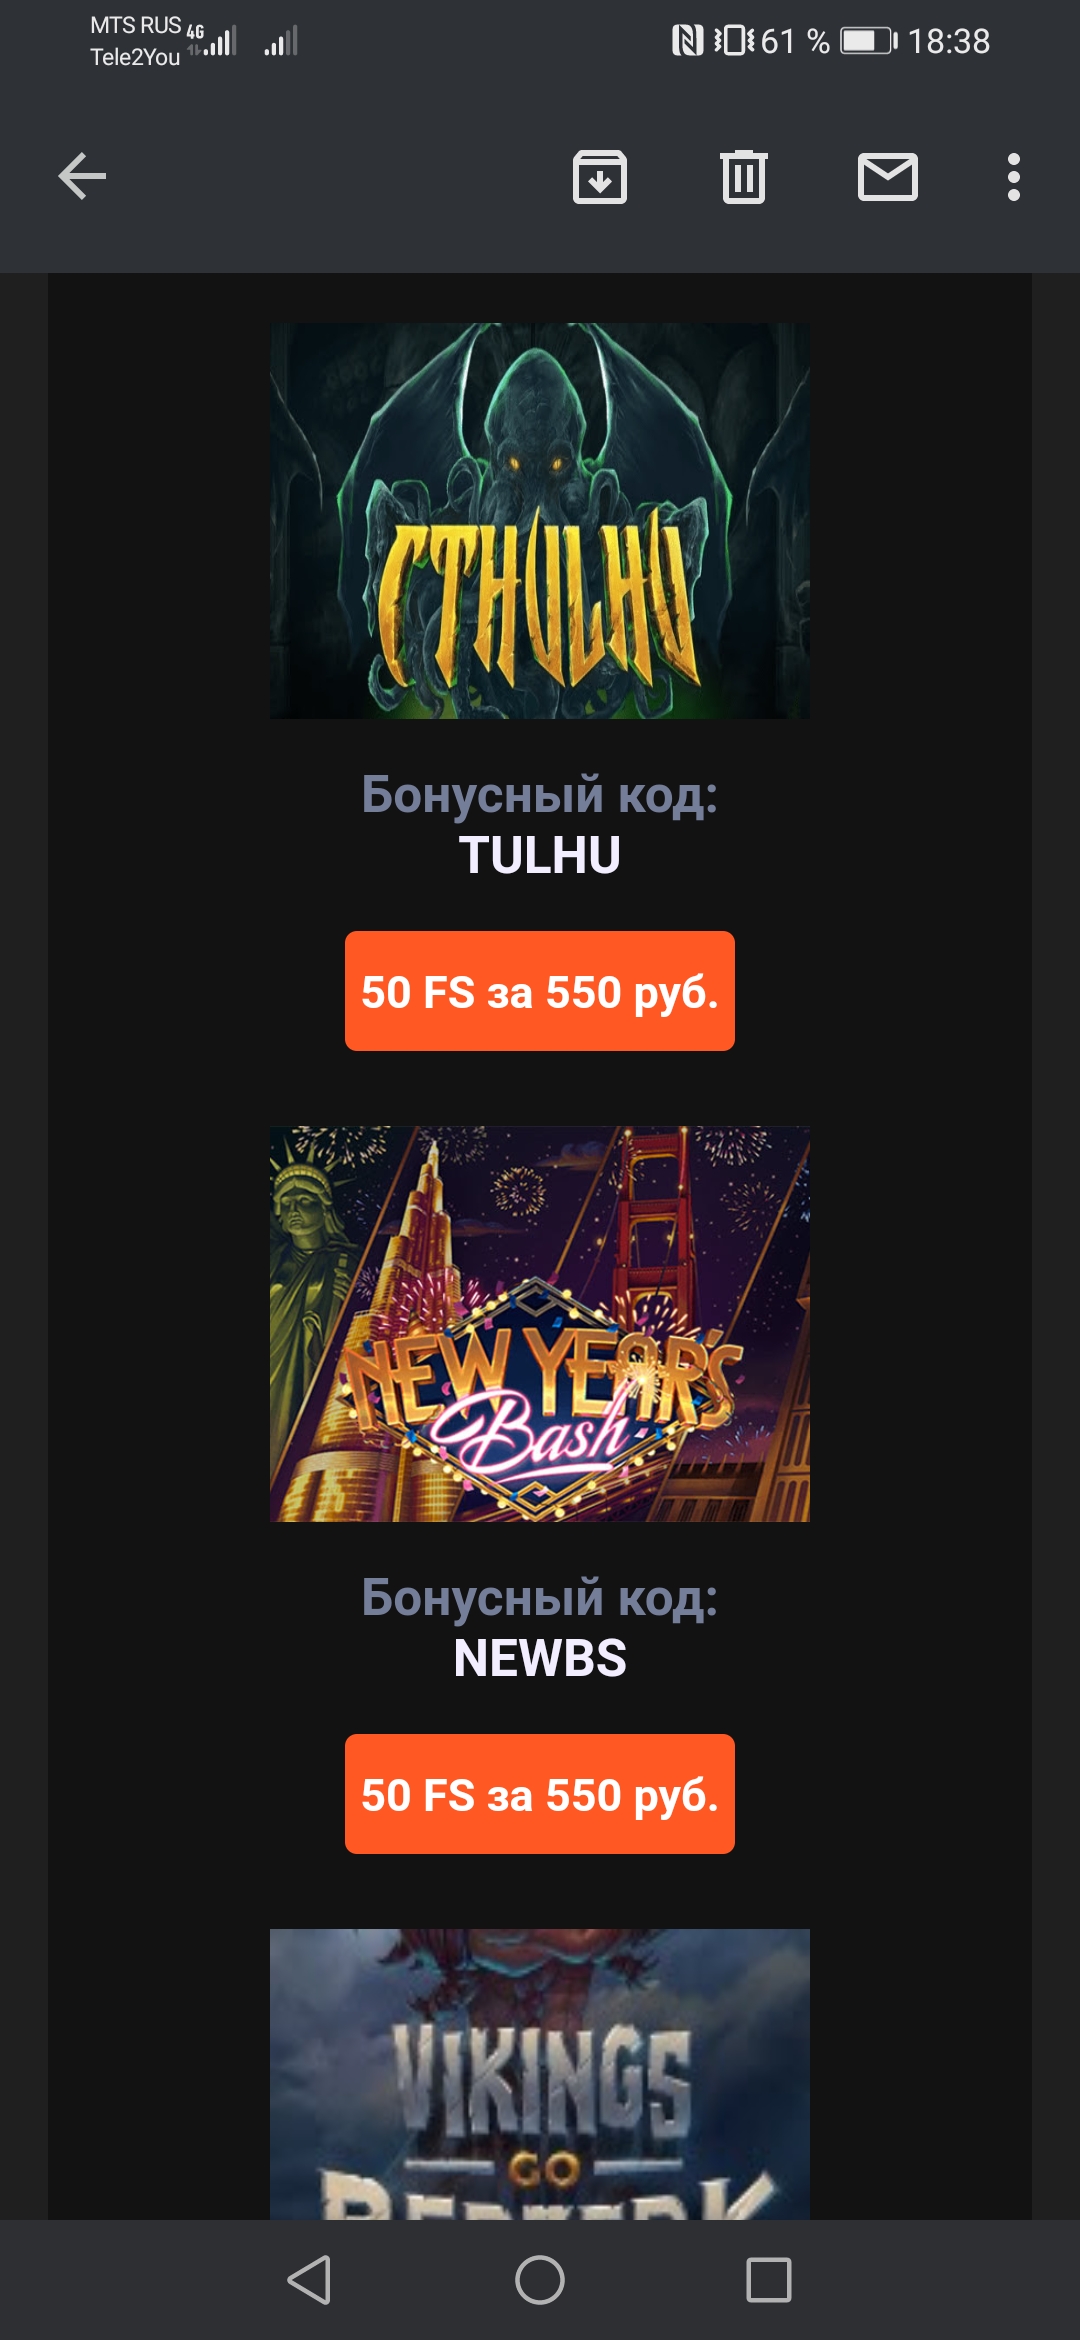Select the TULHU bonus code text
The width and height of the screenshot is (1080, 2340).
coord(540,856)
